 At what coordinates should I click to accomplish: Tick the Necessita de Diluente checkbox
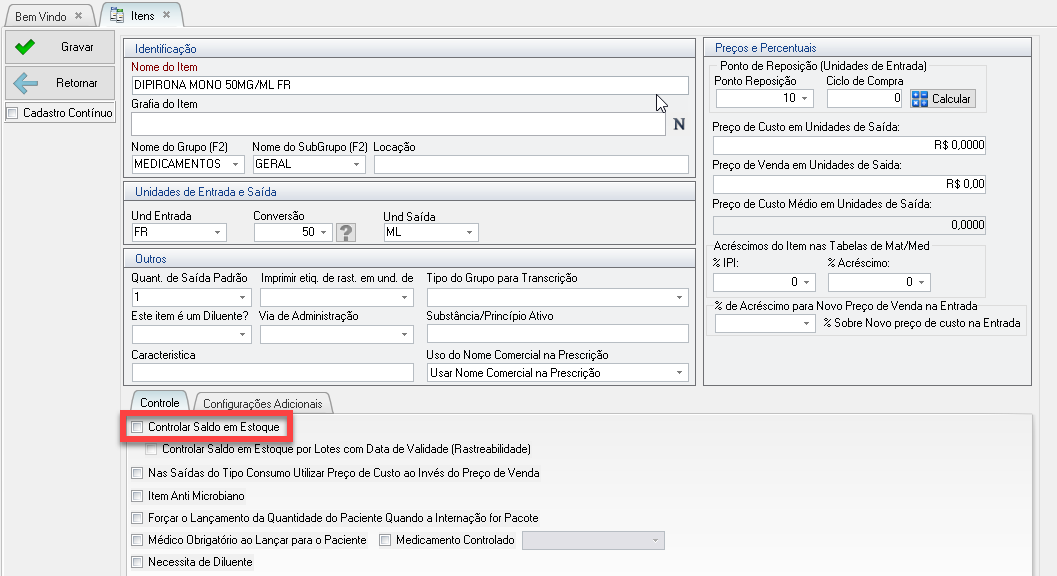tap(138, 562)
